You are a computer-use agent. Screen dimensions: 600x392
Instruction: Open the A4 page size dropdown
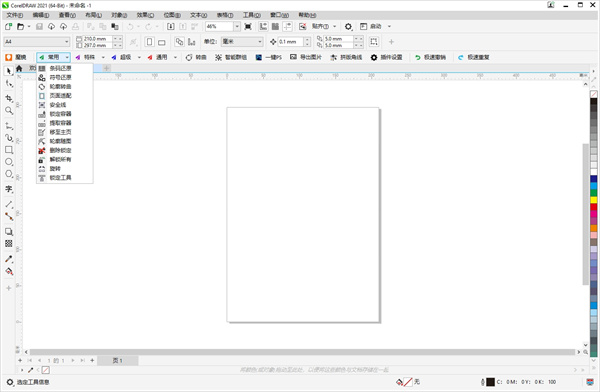coord(67,42)
